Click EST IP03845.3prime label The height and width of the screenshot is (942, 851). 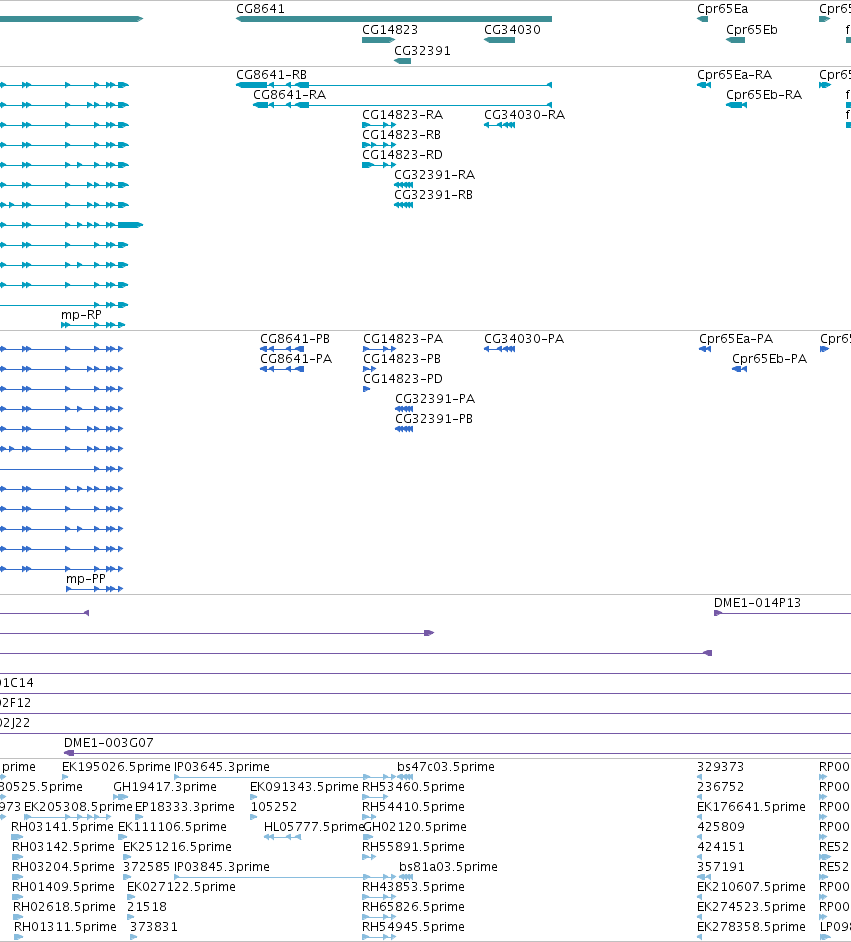tap(222, 867)
